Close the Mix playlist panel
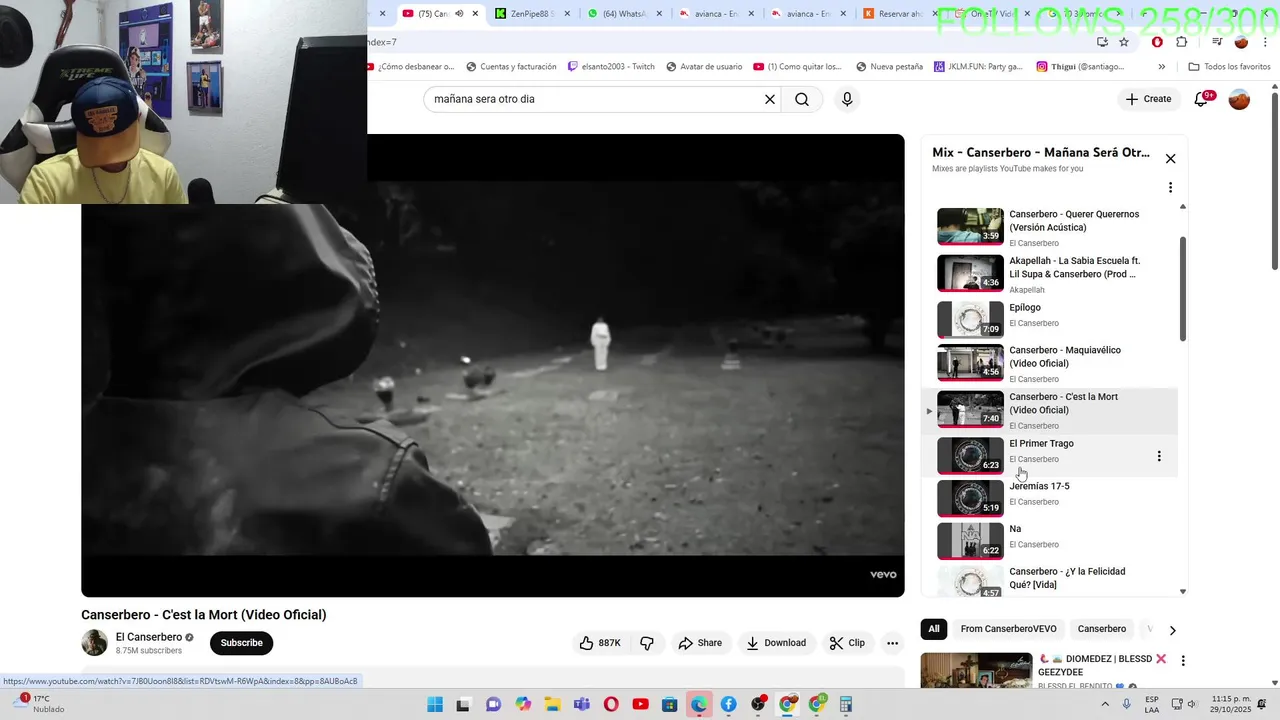Image resolution: width=1280 pixels, height=720 pixels. pos(1170,158)
